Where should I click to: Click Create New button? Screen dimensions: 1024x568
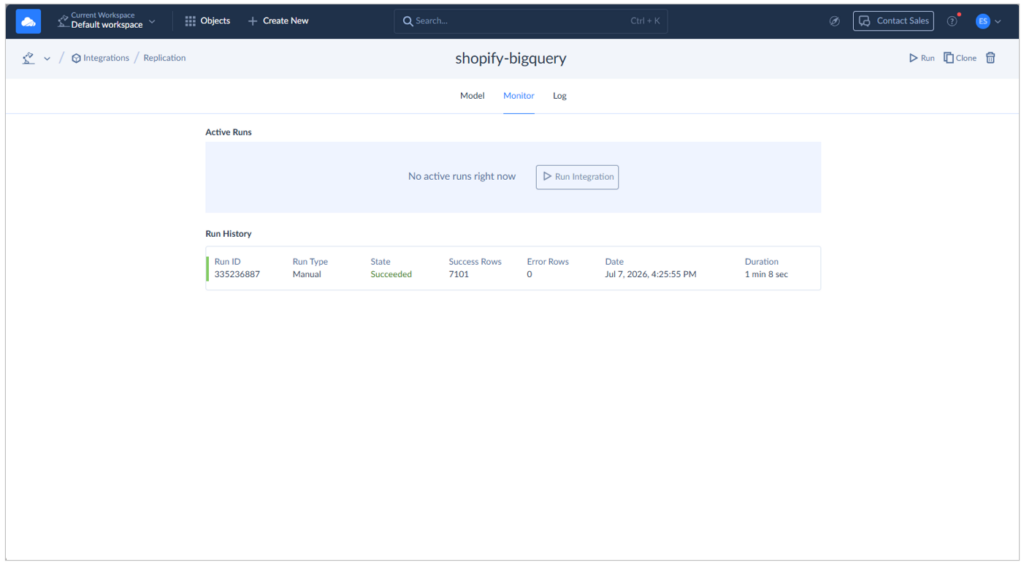pyautogui.click(x=278, y=21)
